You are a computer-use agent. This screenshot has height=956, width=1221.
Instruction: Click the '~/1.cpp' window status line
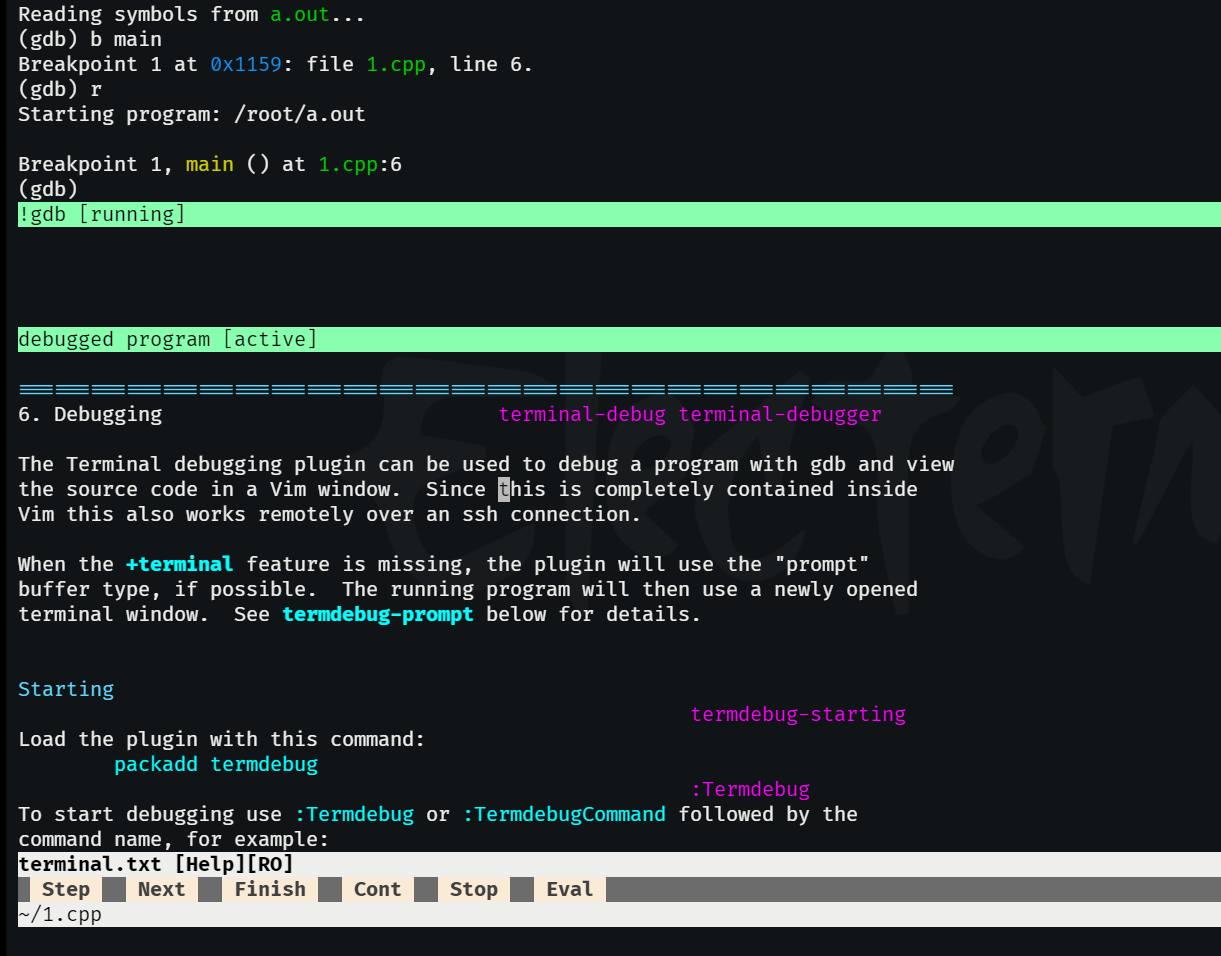pyautogui.click(x=619, y=914)
